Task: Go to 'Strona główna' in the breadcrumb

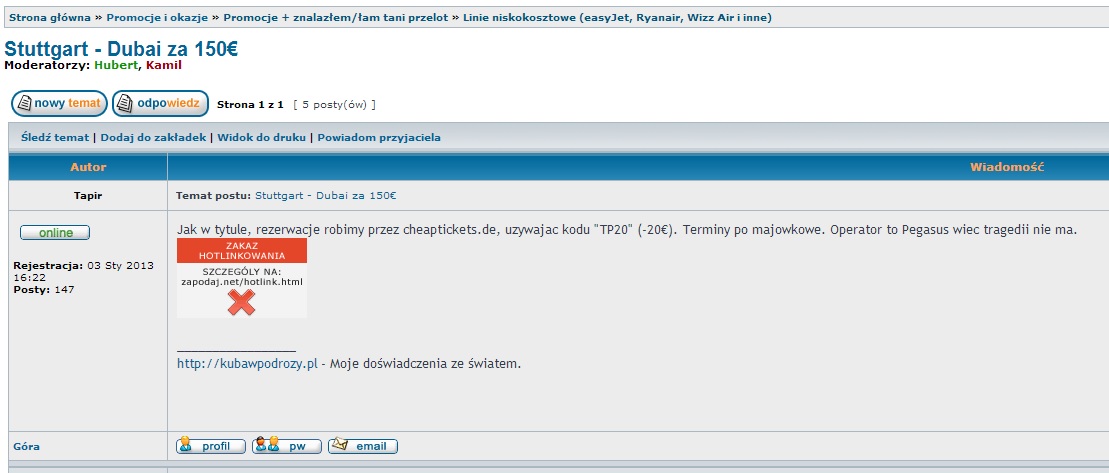Action: [50, 18]
